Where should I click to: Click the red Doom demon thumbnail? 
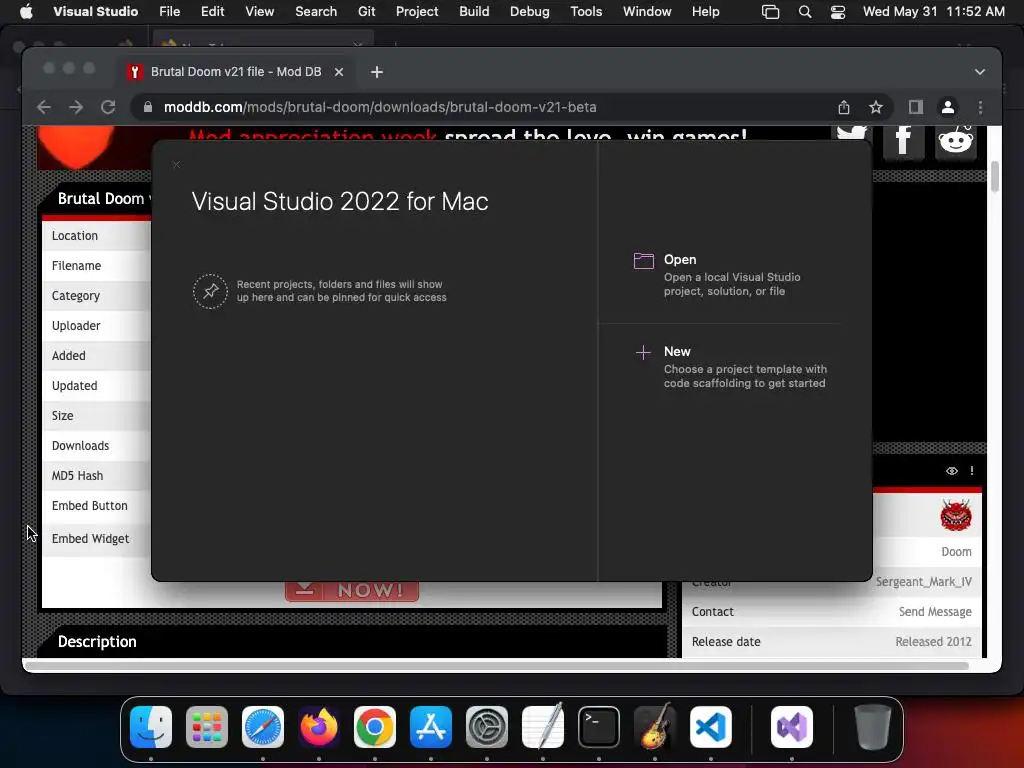(x=956, y=515)
